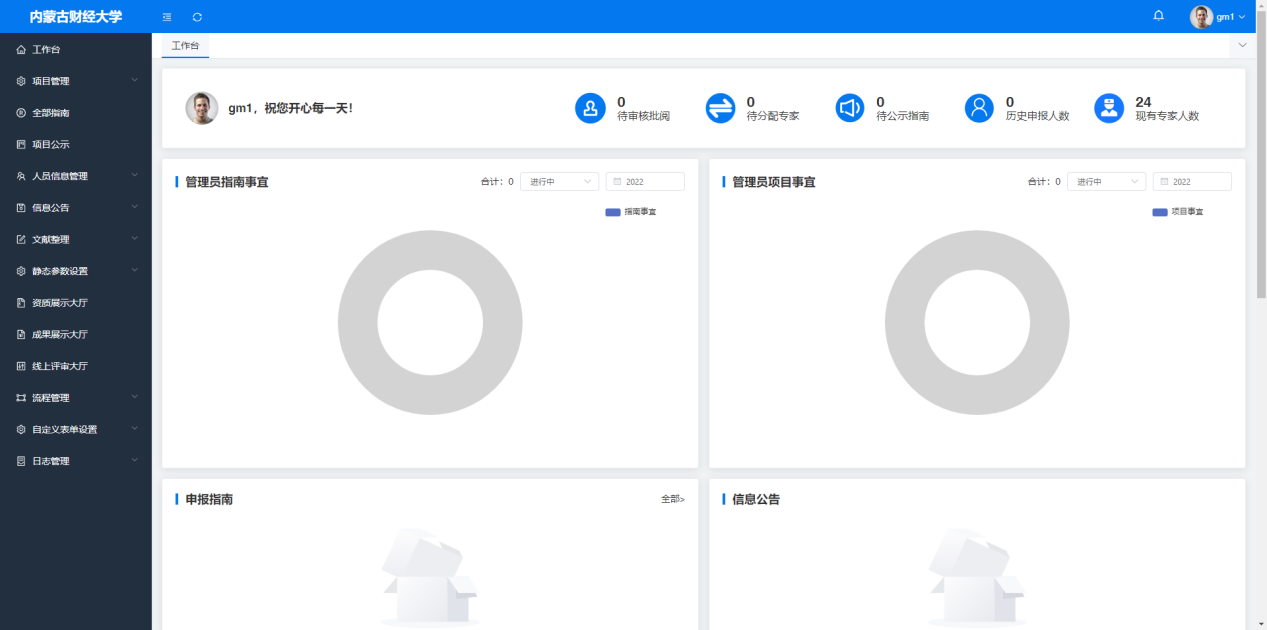The image size is (1267, 630).
Task: Click the 待审核批阅 stamp icon
Action: pyautogui.click(x=591, y=108)
